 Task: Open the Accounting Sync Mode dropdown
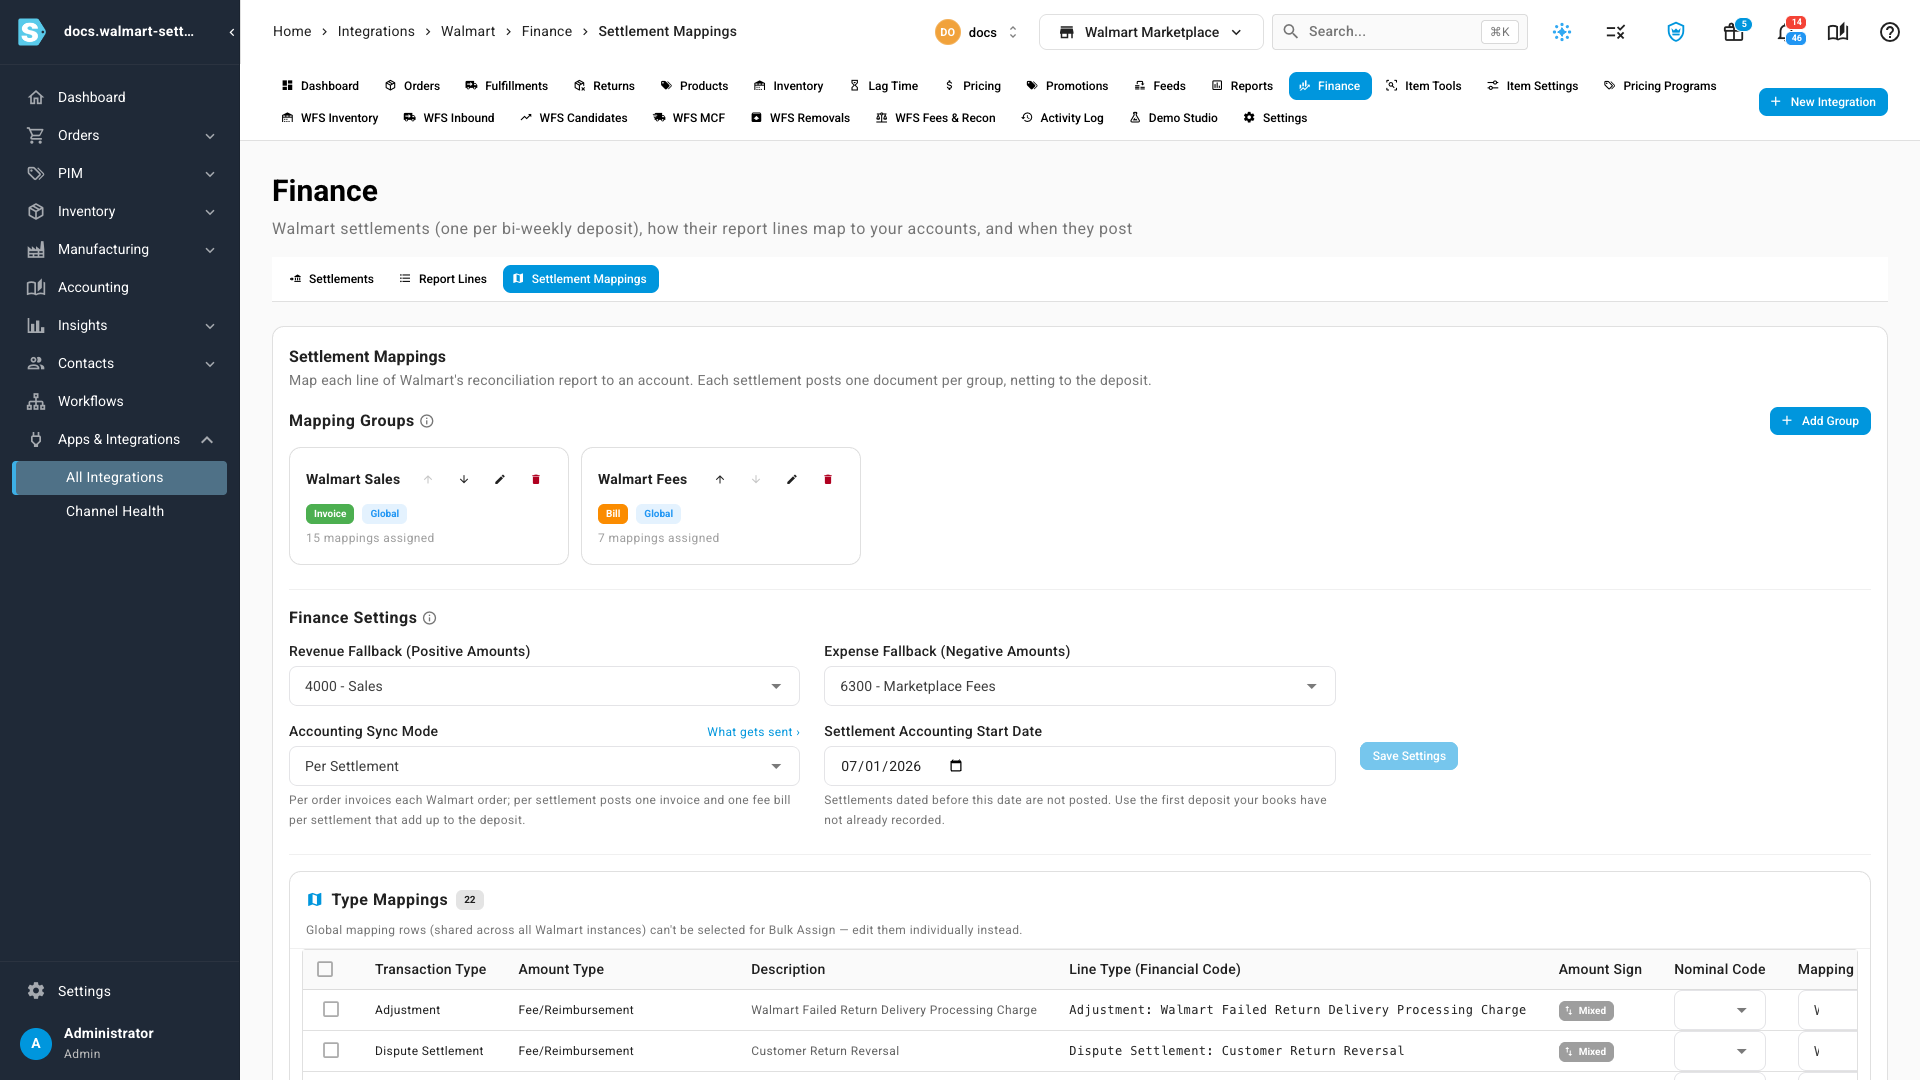point(544,766)
